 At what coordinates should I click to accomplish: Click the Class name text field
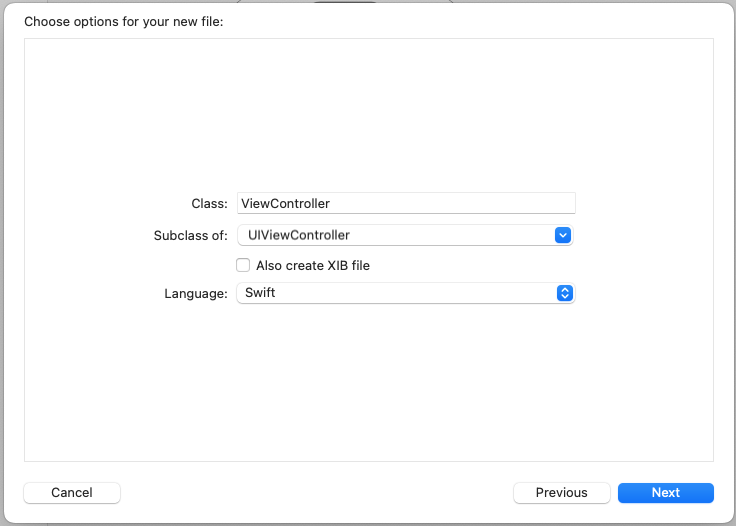click(406, 203)
